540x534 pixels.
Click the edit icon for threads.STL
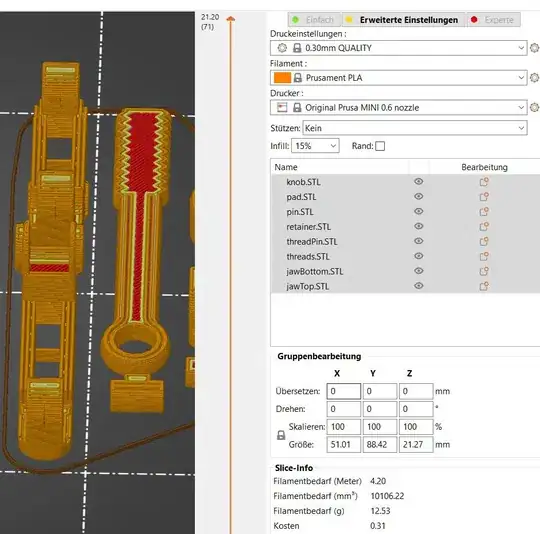point(484,256)
